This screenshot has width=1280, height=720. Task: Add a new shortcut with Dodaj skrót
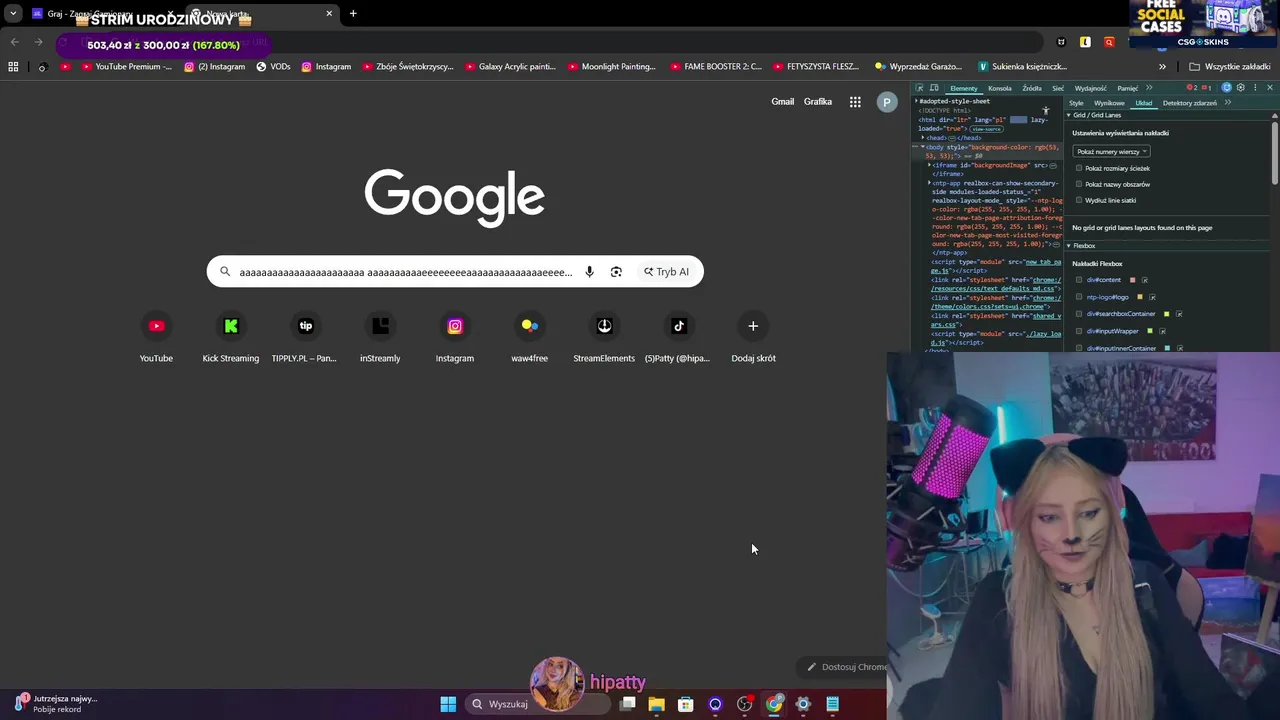(x=753, y=338)
